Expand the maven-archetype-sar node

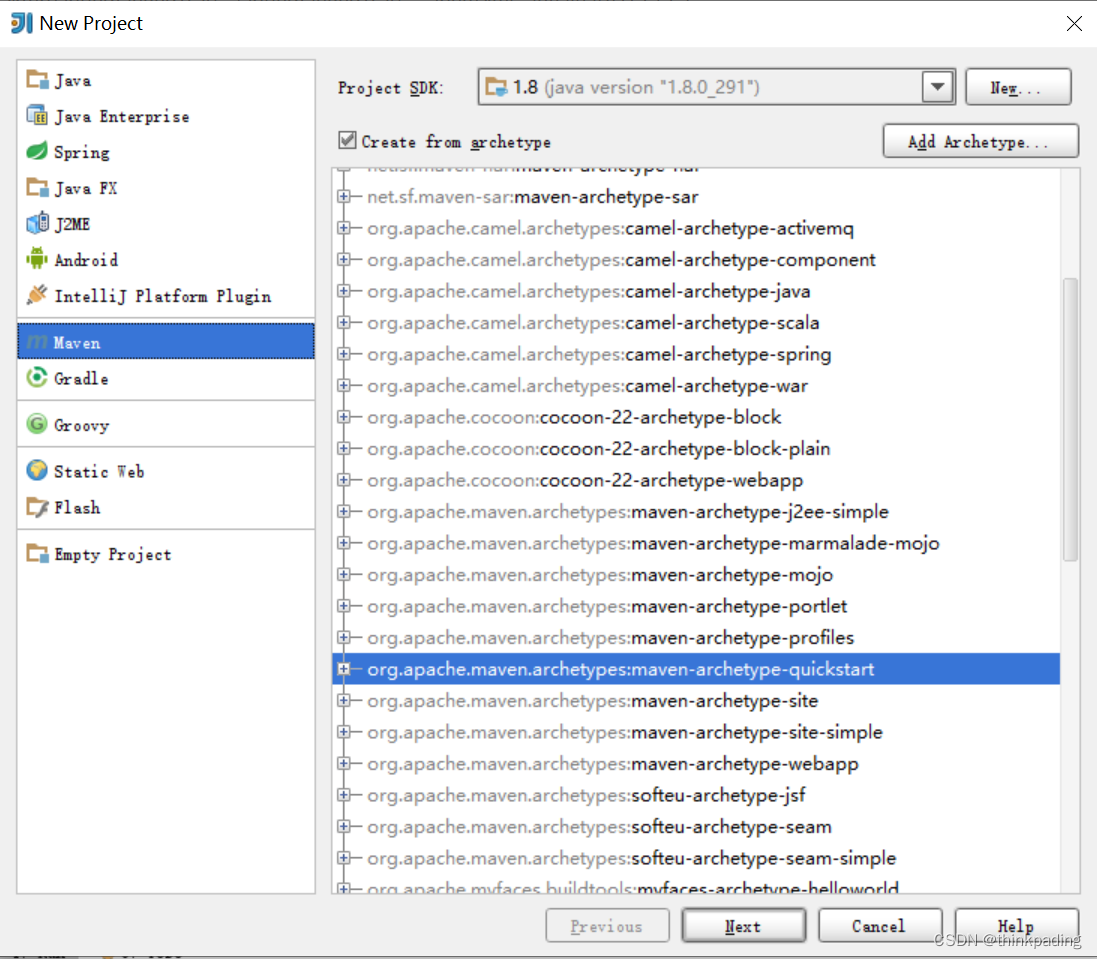[344, 197]
